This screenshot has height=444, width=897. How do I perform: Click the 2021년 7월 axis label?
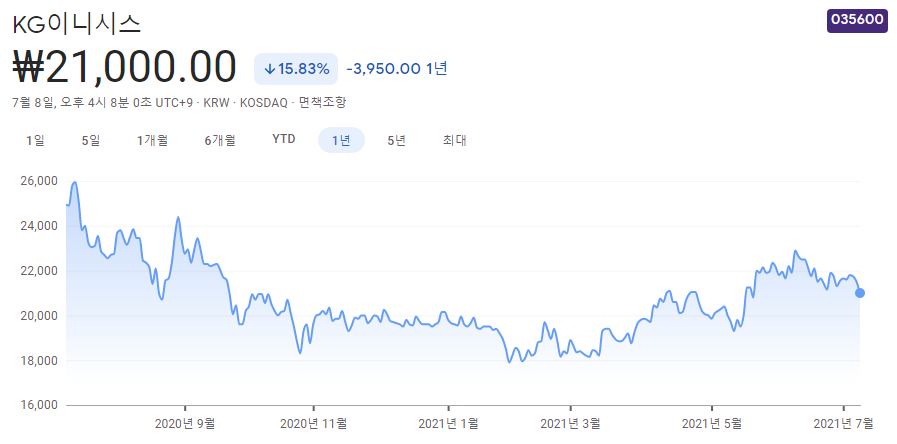[x=844, y=424]
